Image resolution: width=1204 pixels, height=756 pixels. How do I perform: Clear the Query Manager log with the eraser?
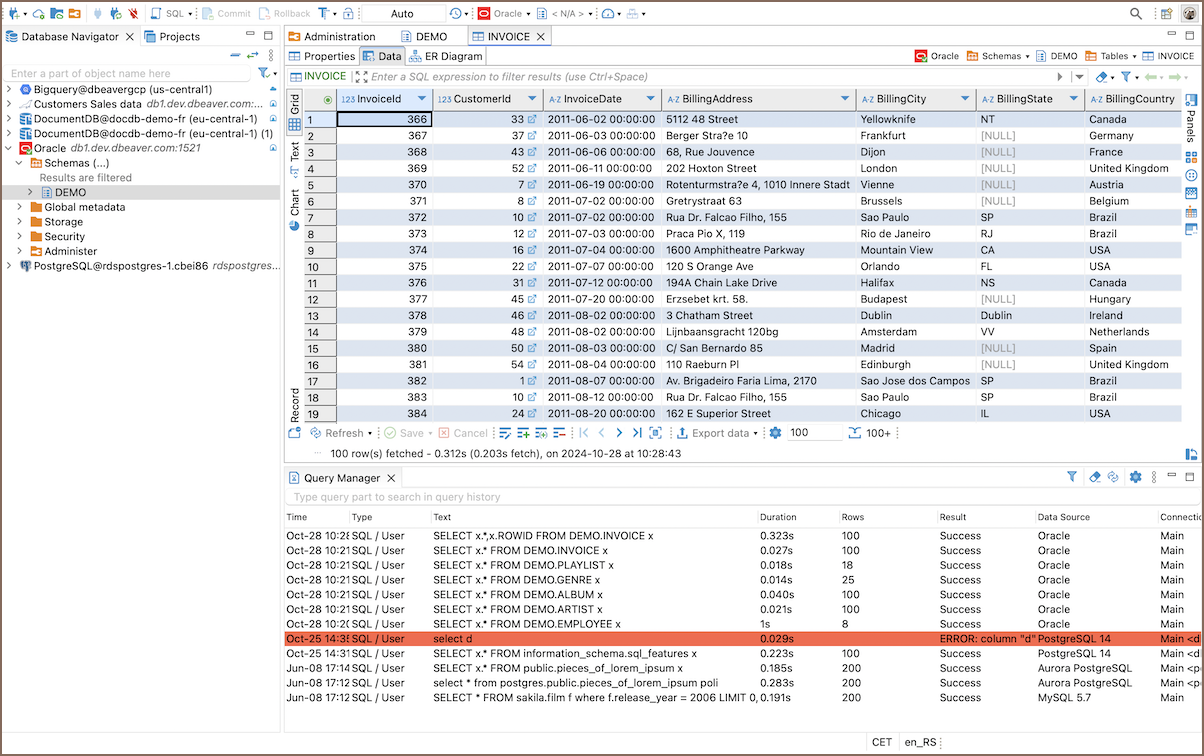(1094, 478)
